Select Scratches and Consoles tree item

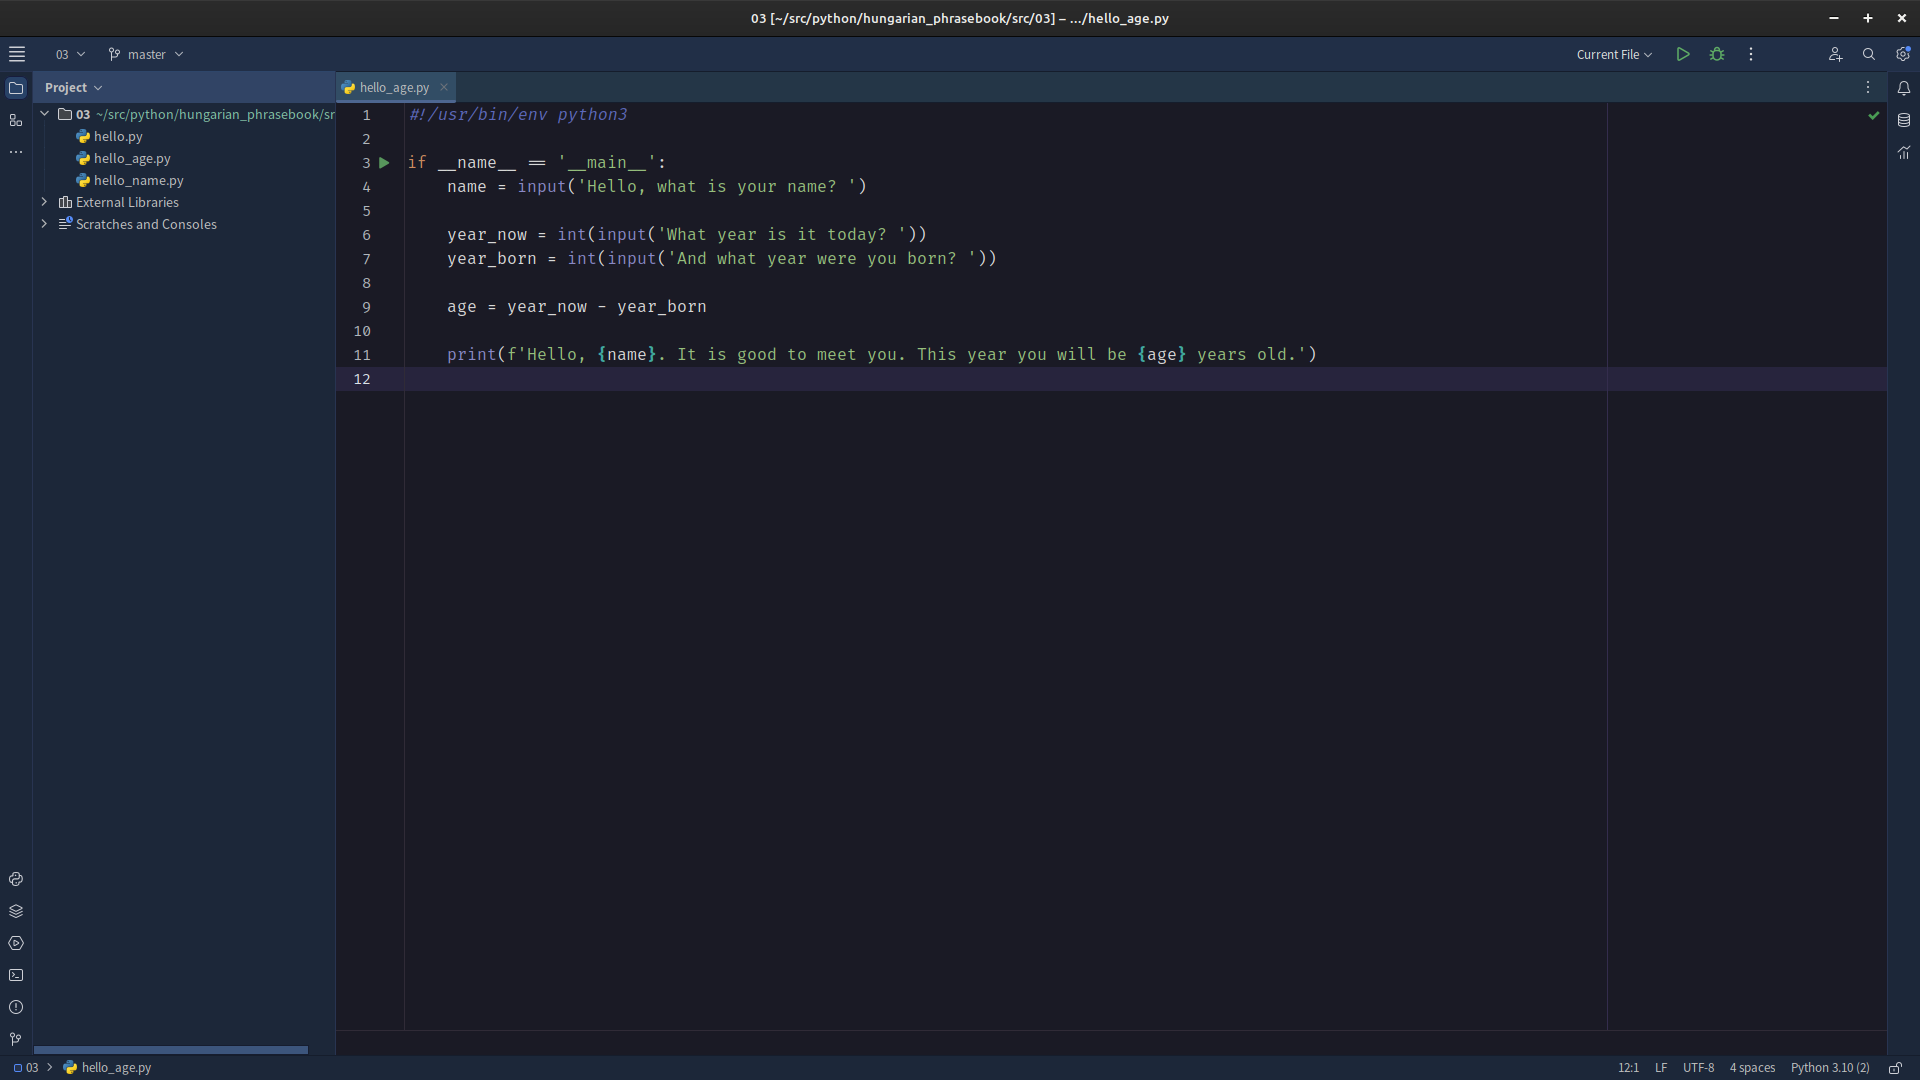point(146,224)
